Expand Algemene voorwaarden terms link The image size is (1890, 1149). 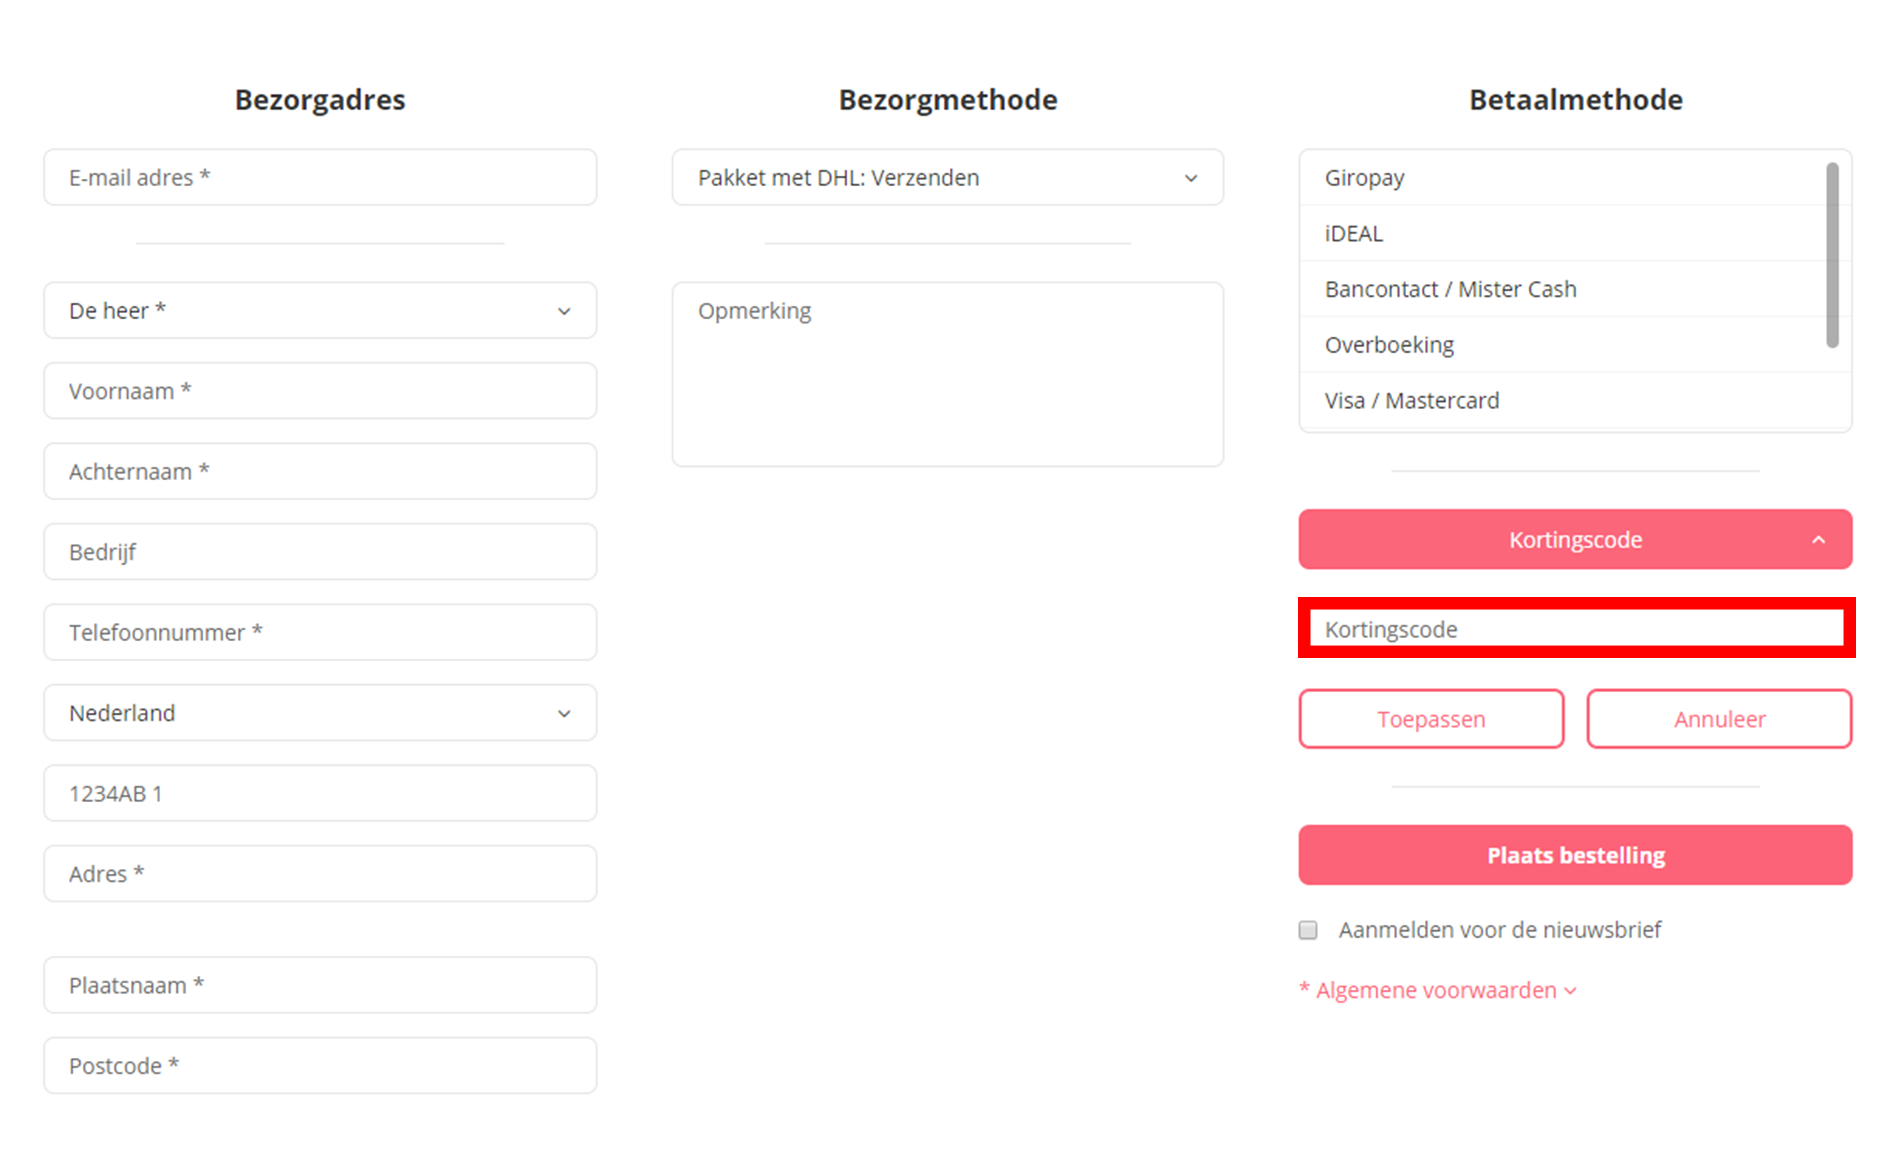click(x=1438, y=990)
